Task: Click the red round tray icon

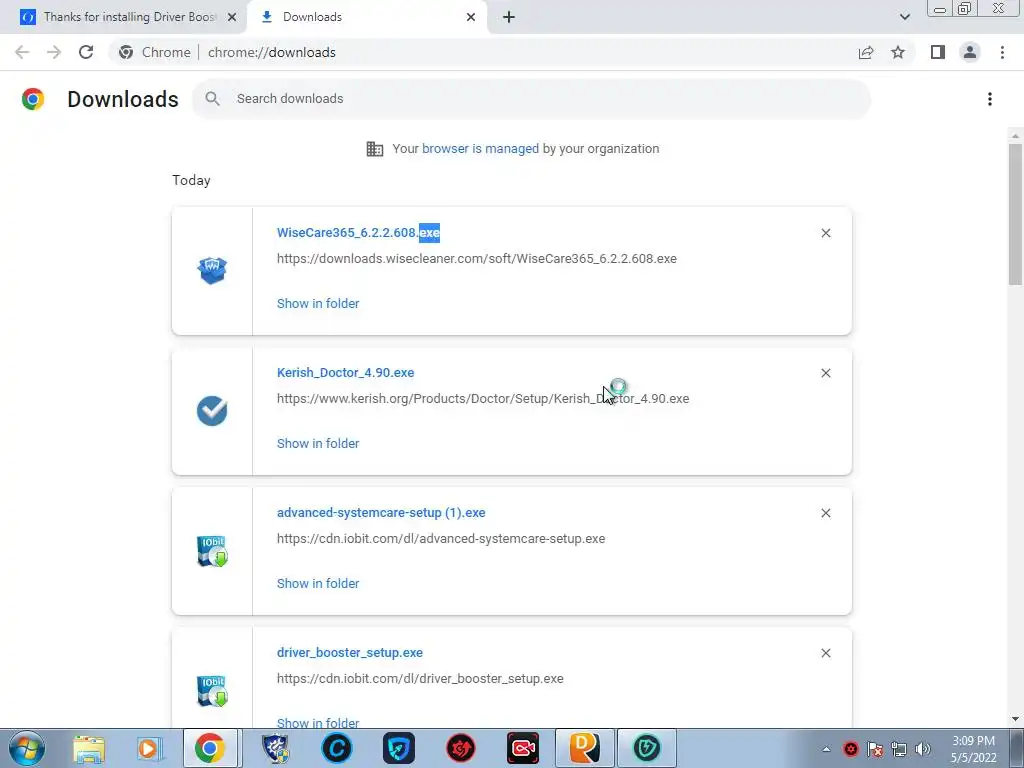Action: click(x=851, y=749)
